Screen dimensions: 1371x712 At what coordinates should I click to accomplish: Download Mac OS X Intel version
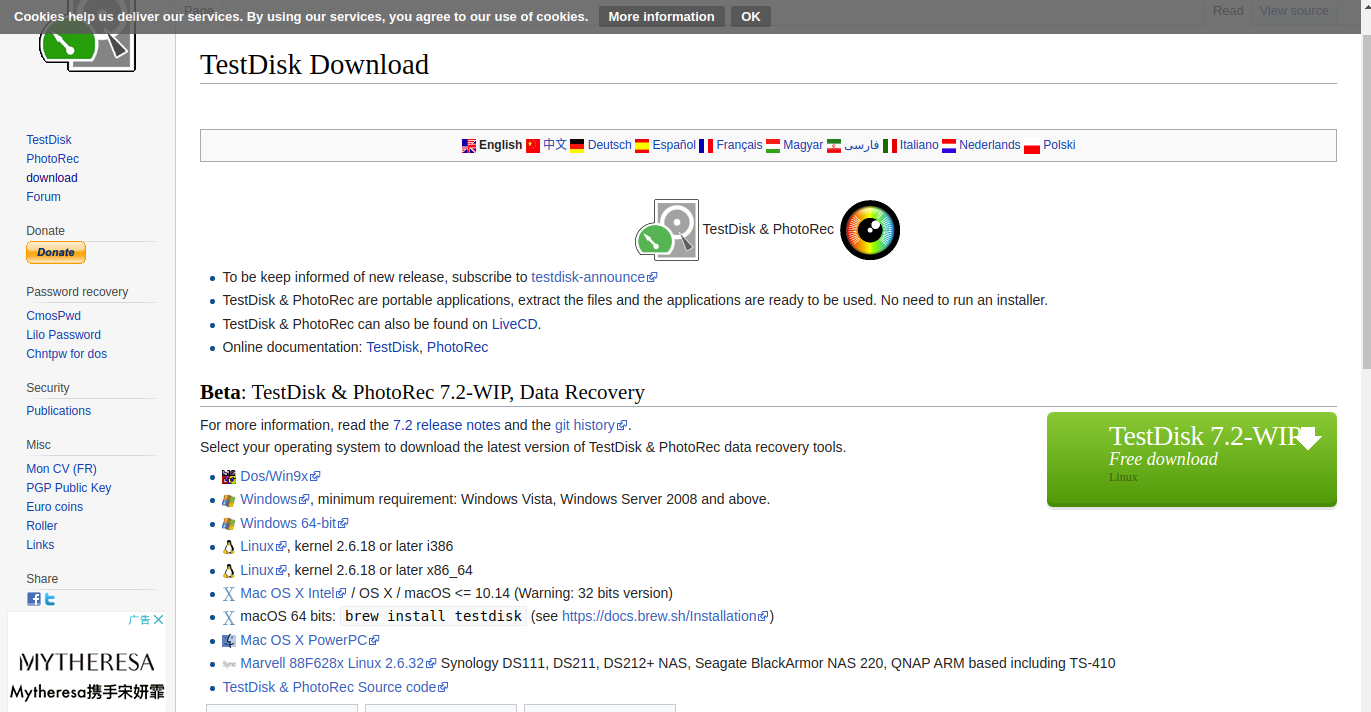[x=293, y=593]
